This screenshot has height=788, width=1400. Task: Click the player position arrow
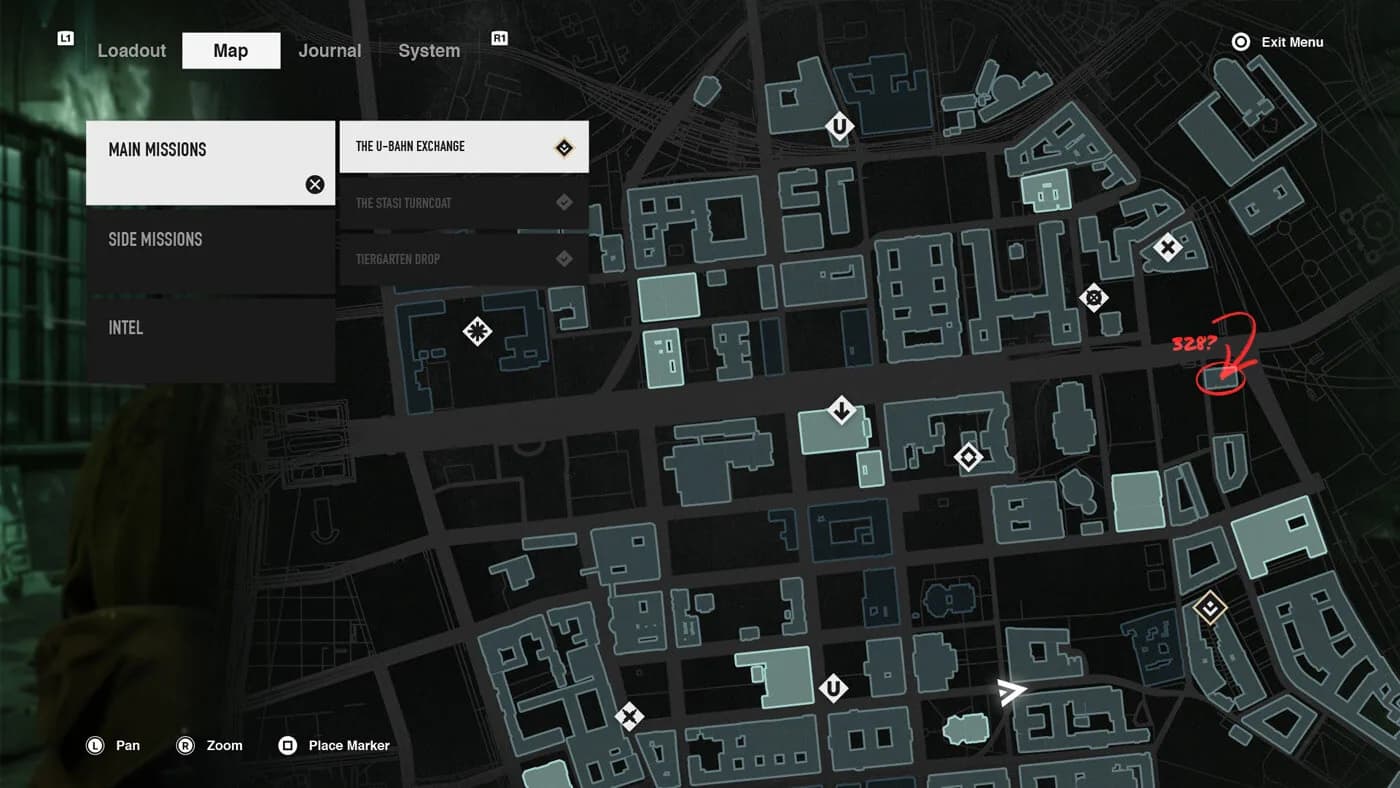pyautogui.click(x=1011, y=692)
